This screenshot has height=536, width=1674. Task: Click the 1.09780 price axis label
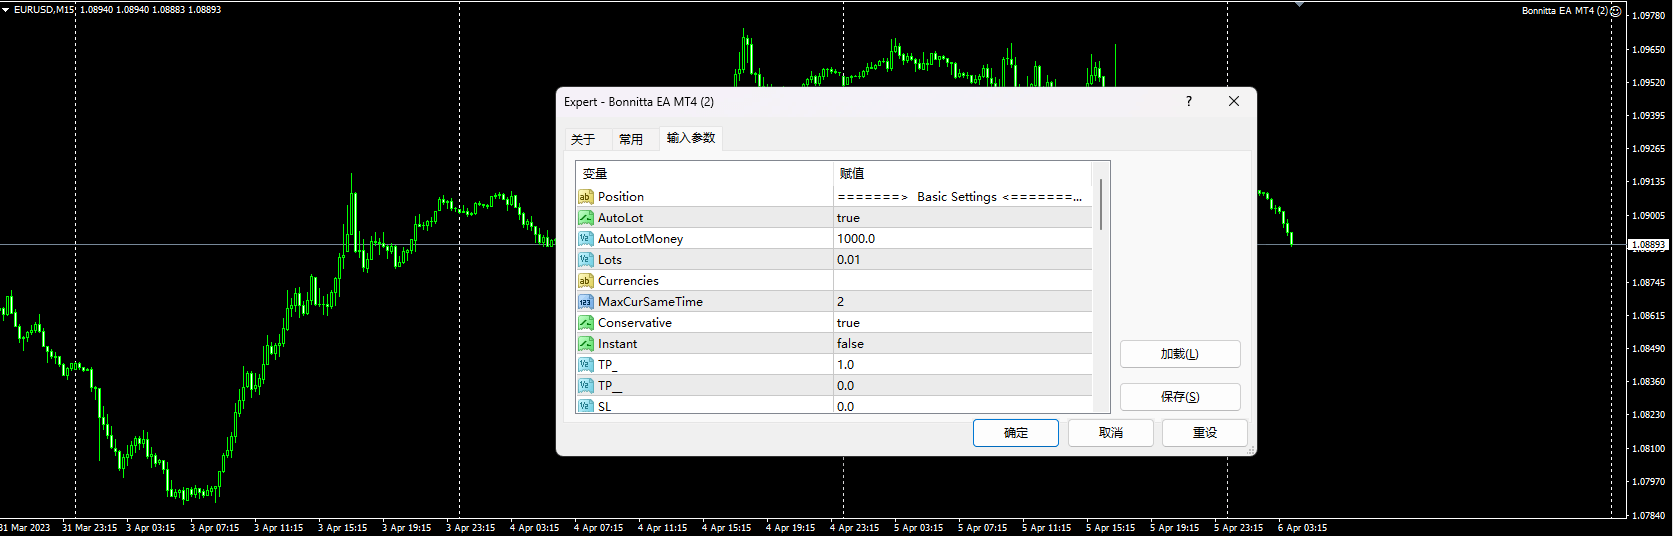click(x=1649, y=16)
